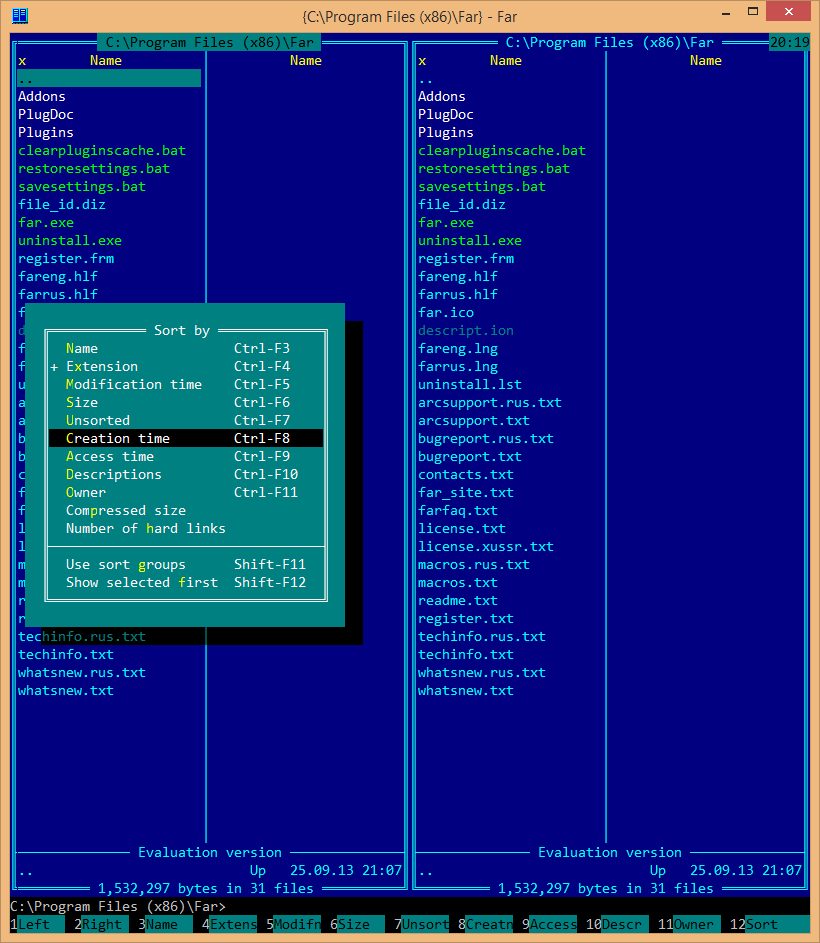Sort by Access time

point(186,456)
